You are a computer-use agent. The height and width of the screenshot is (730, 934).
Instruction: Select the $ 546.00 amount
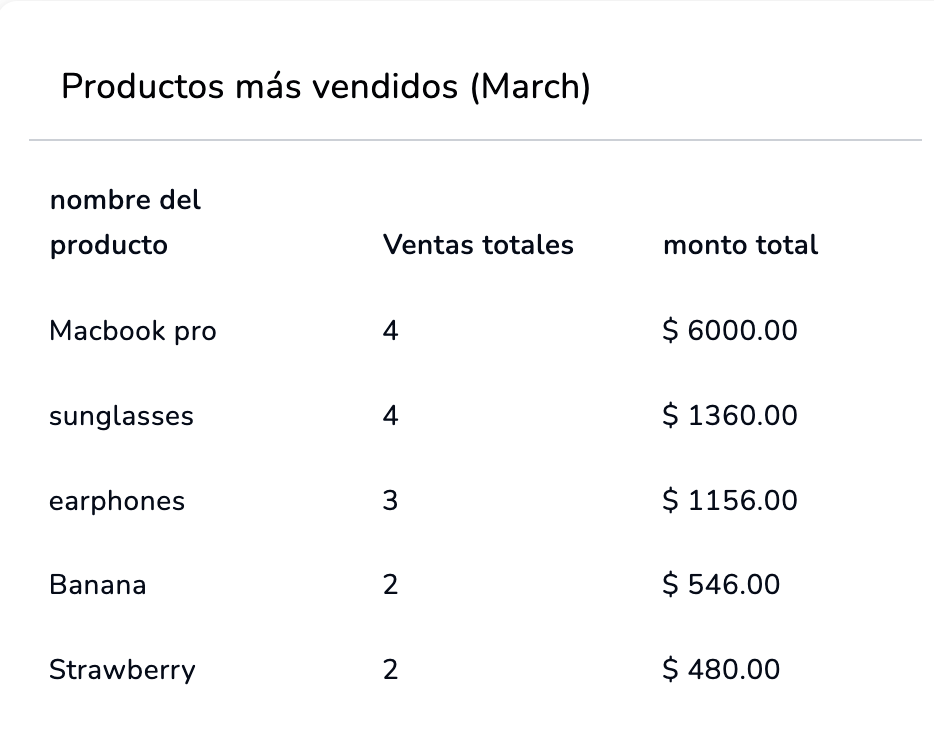coord(721,585)
